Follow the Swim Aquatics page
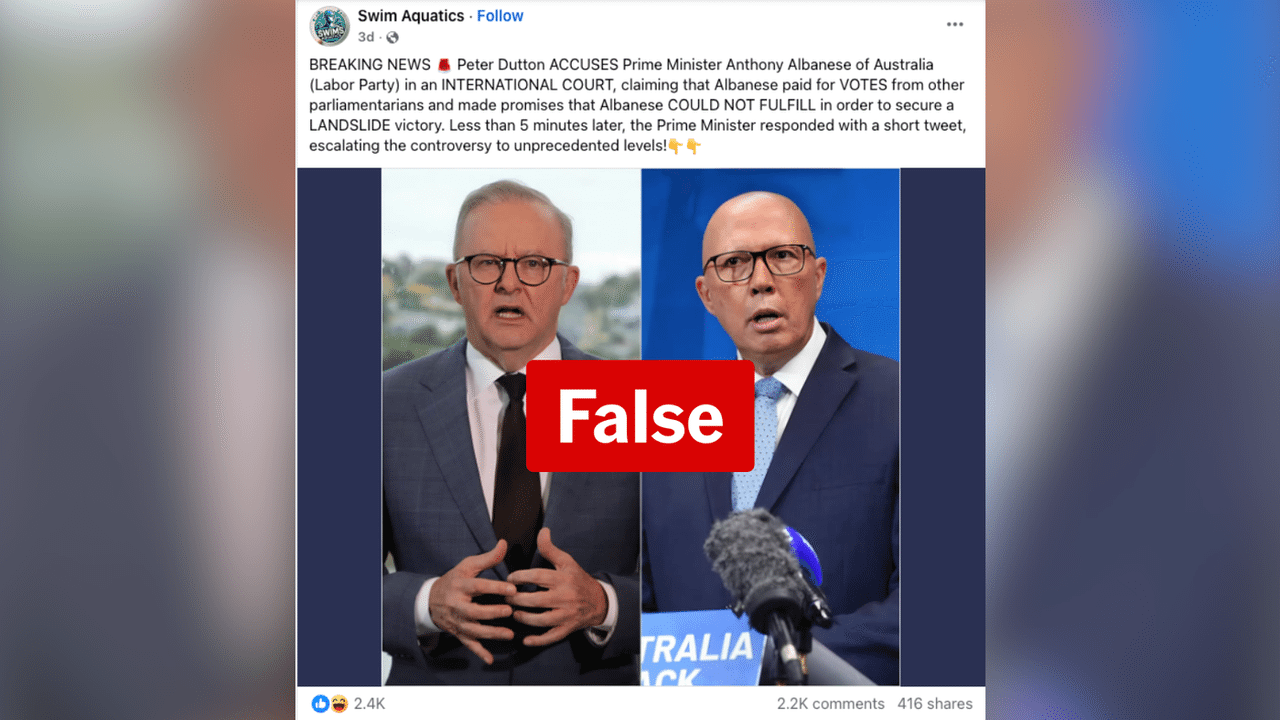The image size is (1280, 720). click(500, 16)
